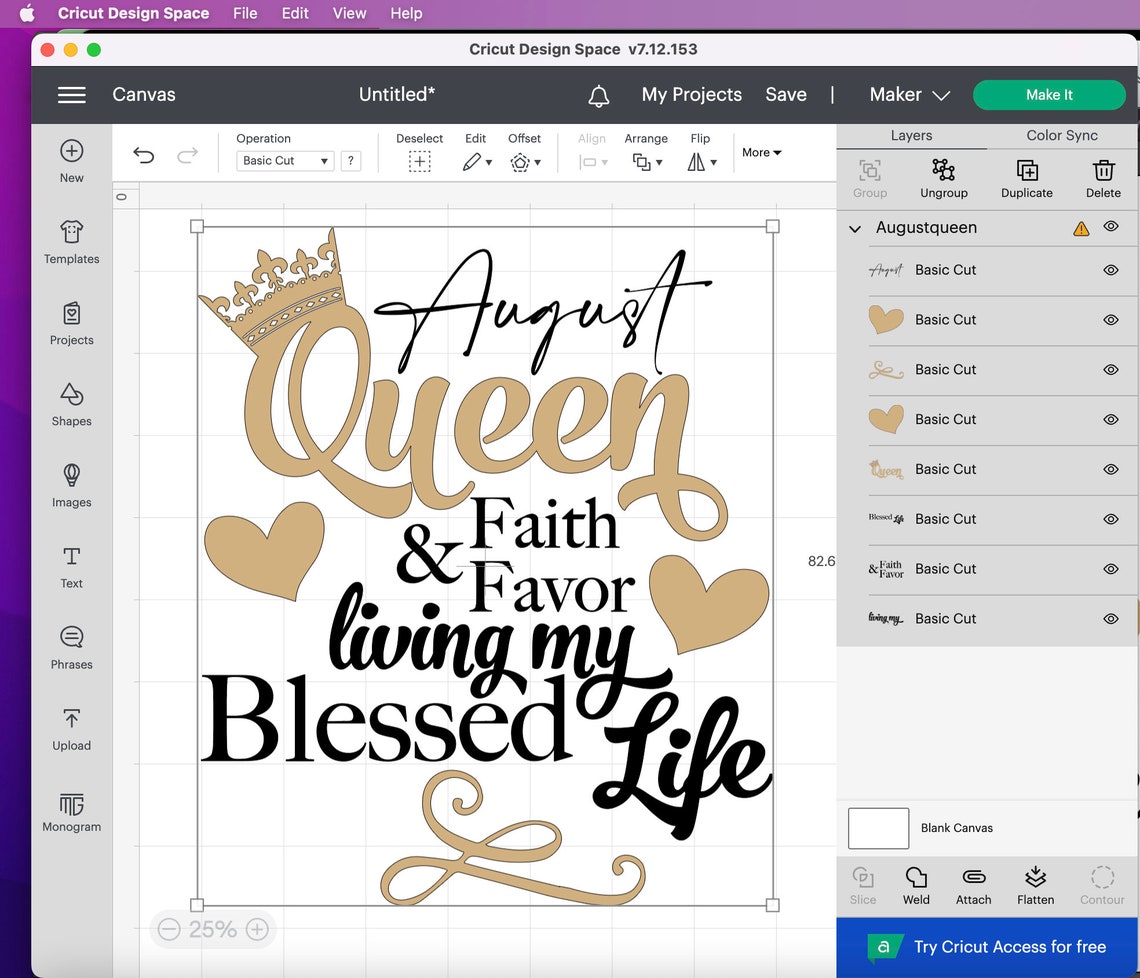Toggle visibility of the heart layer
Screen dimensions: 1140x978
(1110, 320)
